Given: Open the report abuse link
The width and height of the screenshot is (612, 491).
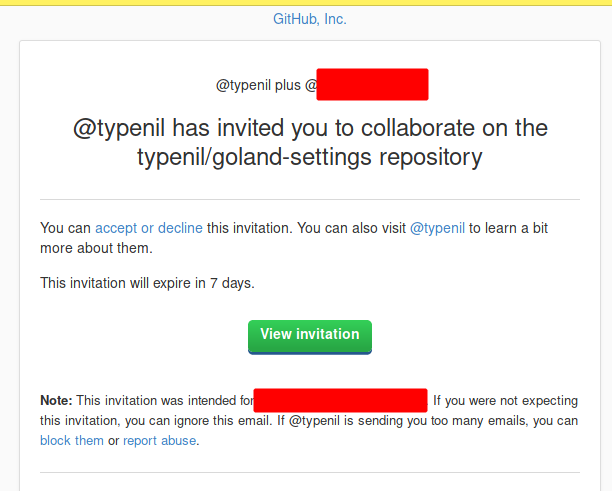Looking at the screenshot, I should tap(160, 440).
